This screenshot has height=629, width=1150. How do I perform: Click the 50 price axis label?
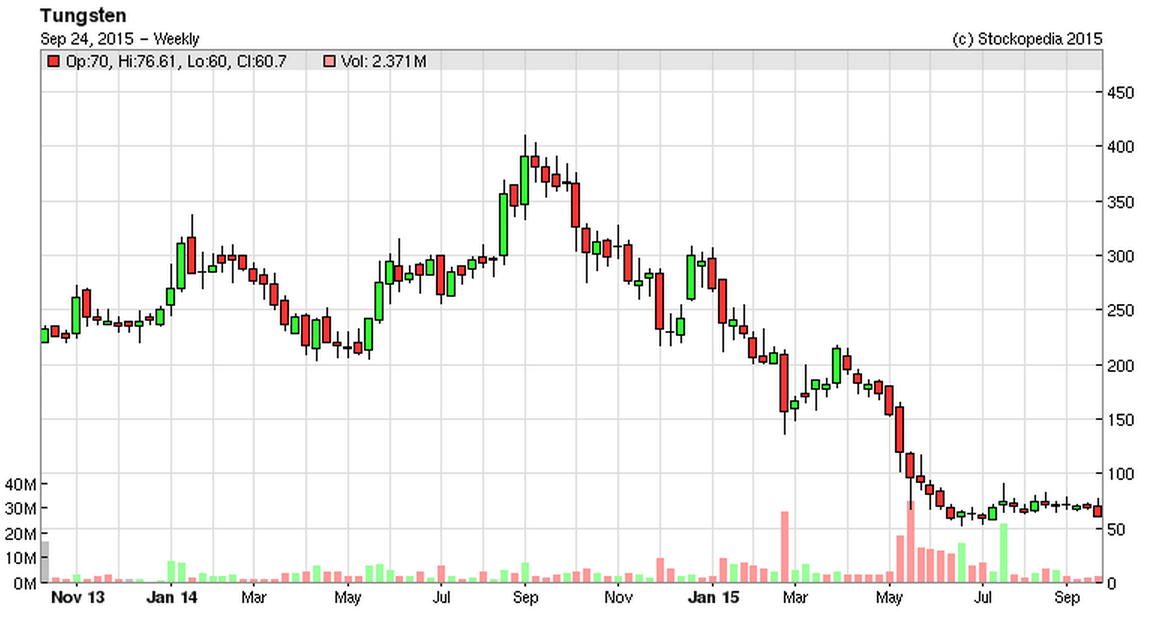coord(1116,529)
